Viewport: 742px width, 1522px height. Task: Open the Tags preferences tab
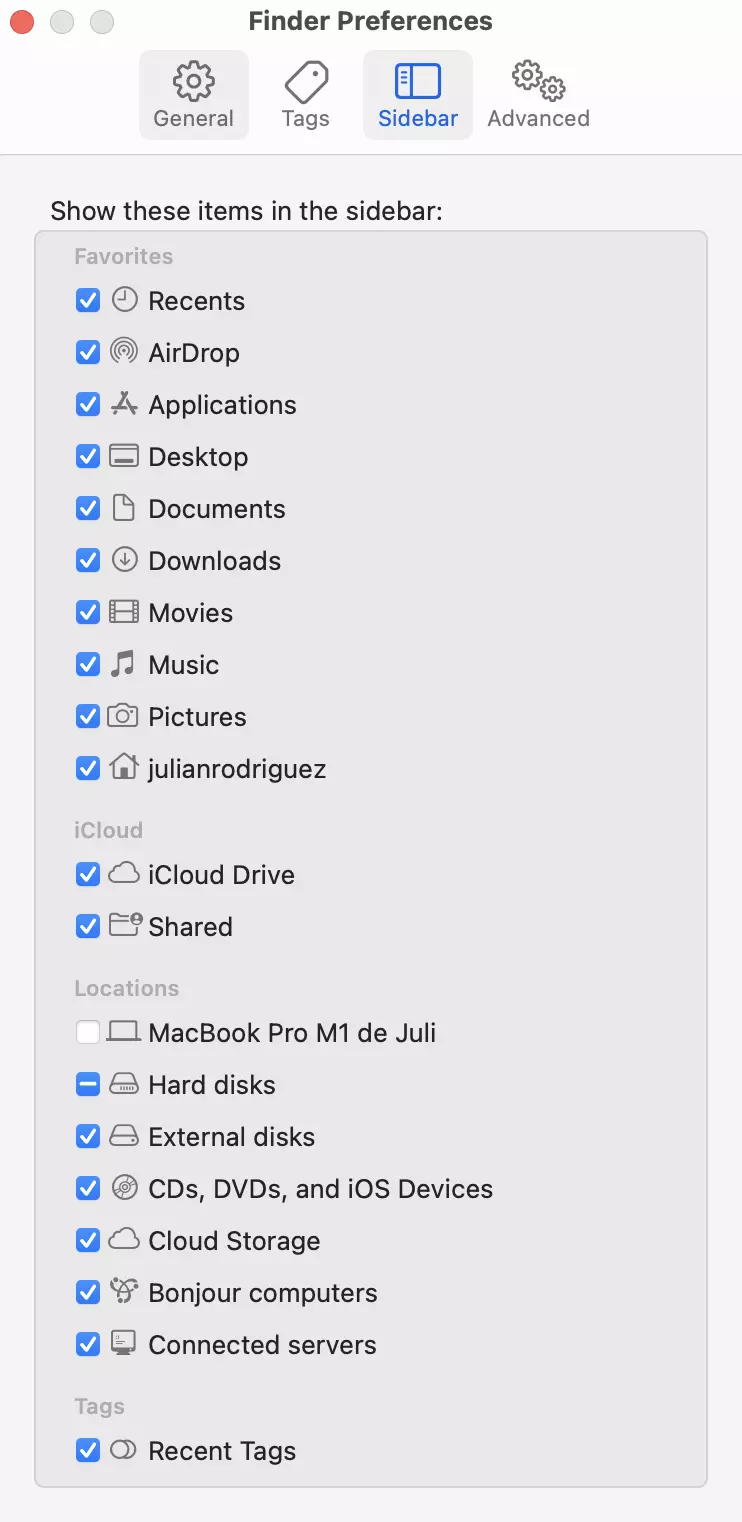[x=305, y=96]
